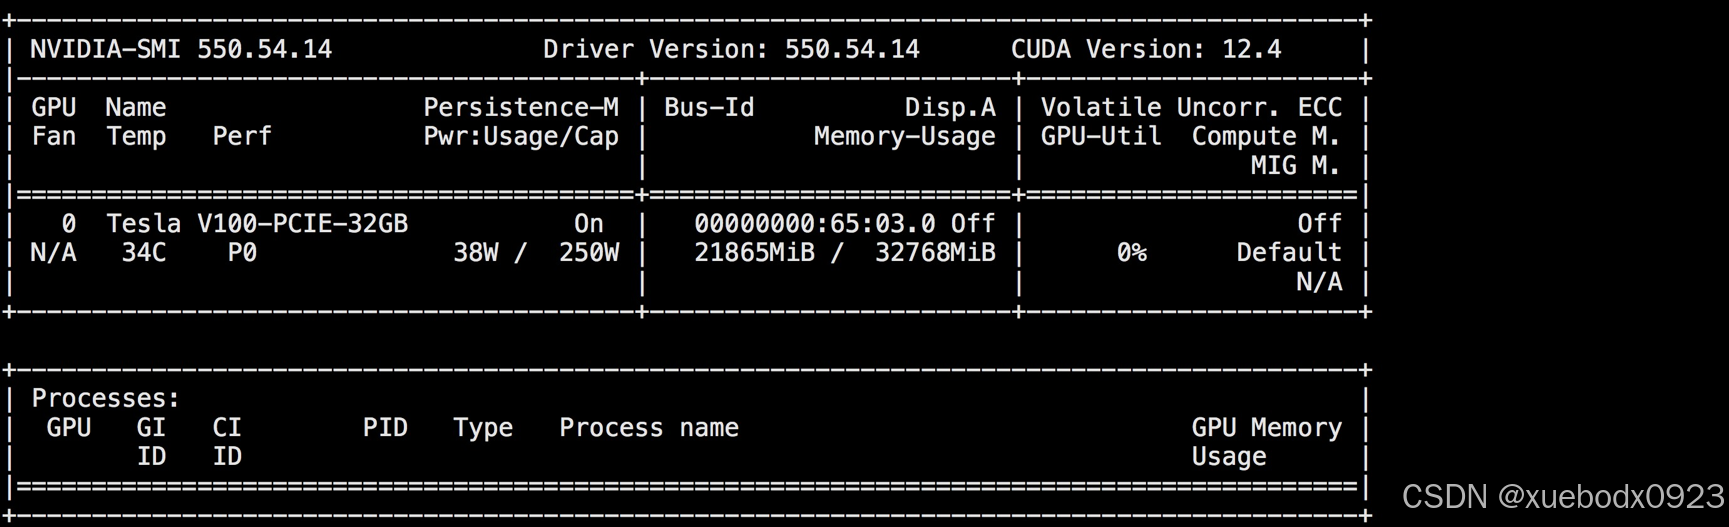The width and height of the screenshot is (1729, 527).
Task: Click the Processes section heading
Action: pos(106,398)
